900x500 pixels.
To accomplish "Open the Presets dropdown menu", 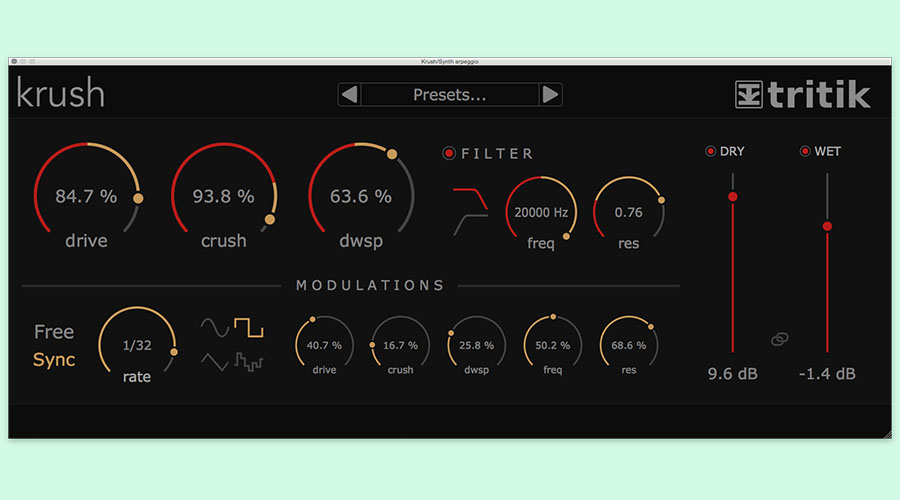I will (x=450, y=95).
